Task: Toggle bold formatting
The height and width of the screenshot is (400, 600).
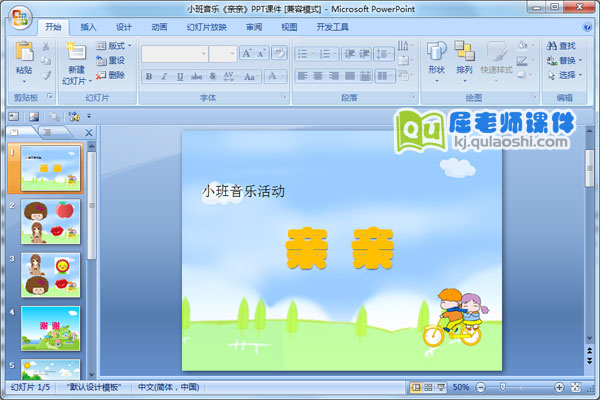Action: click(149, 77)
